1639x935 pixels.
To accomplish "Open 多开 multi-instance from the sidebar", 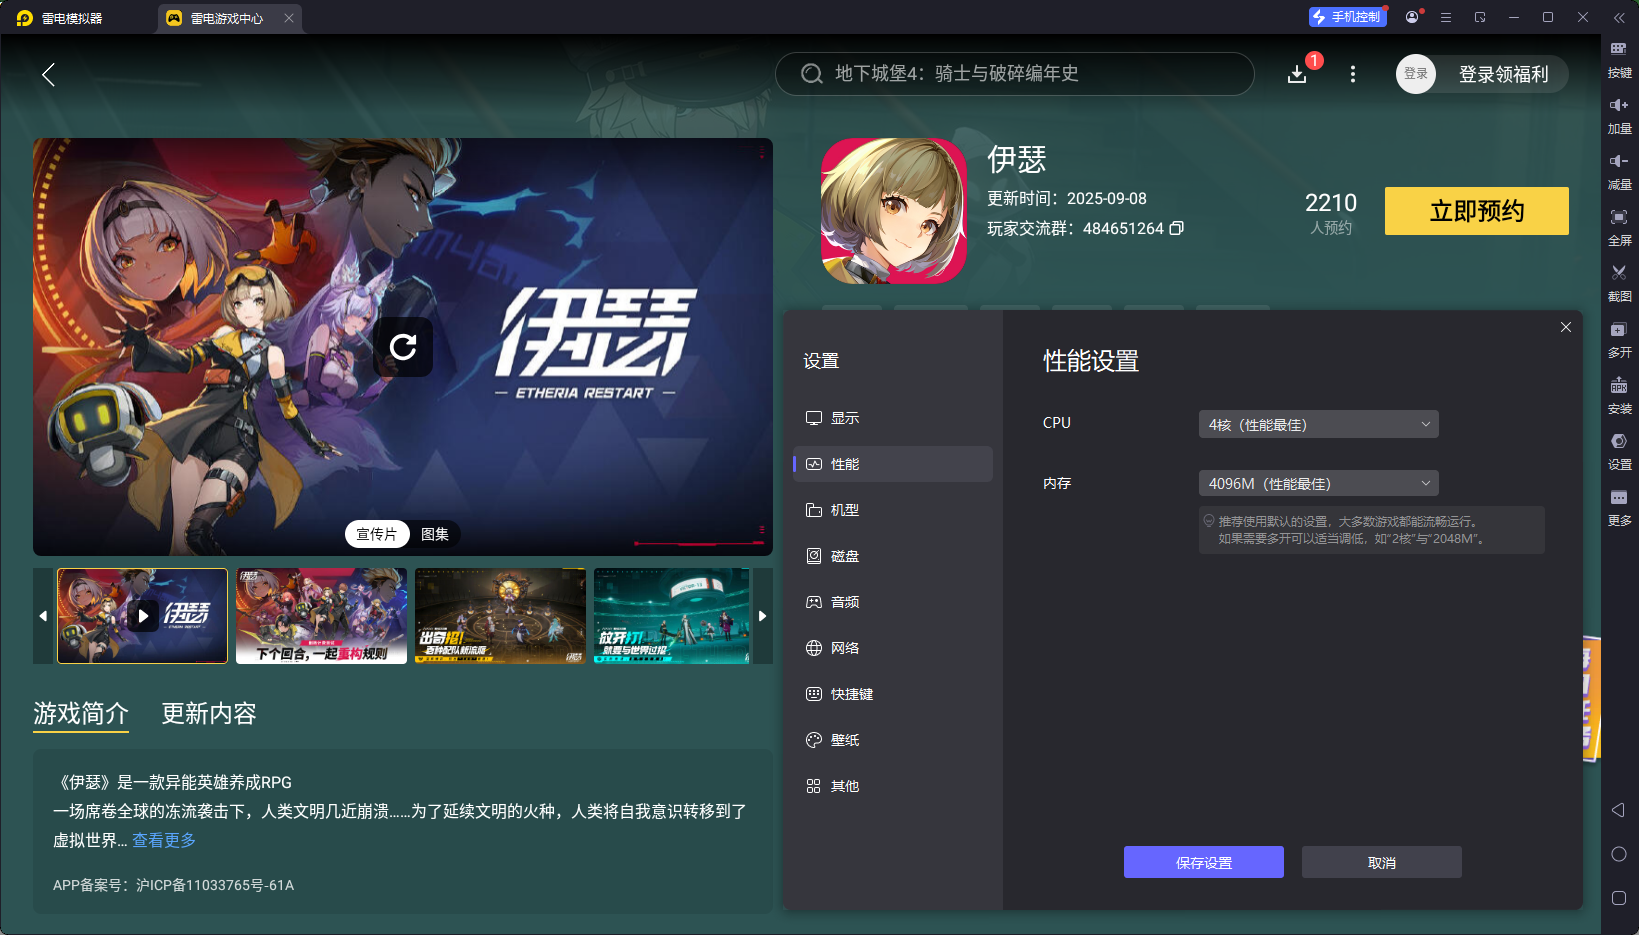I will [1619, 340].
